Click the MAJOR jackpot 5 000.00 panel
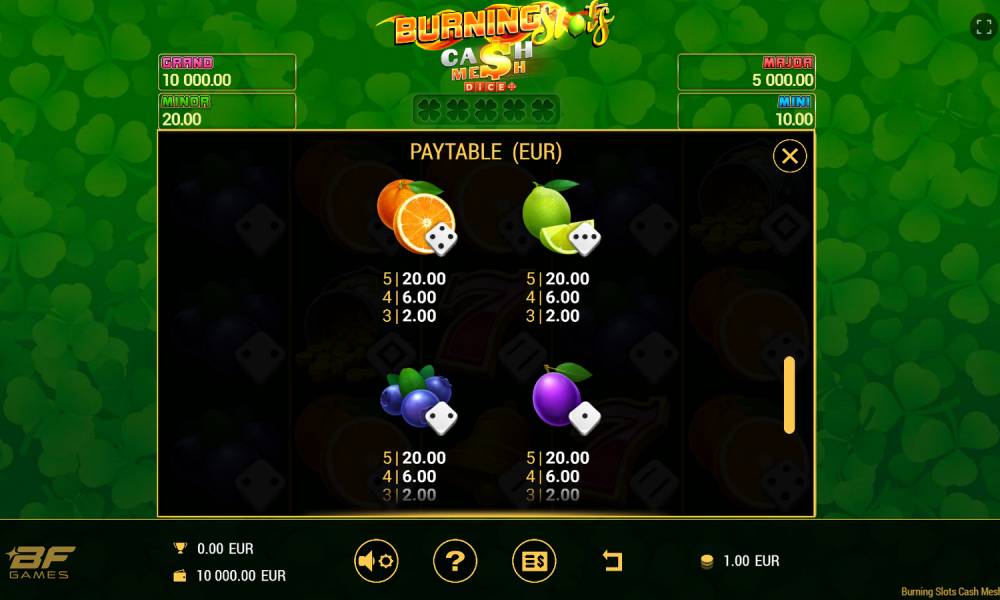Image resolution: width=1000 pixels, height=600 pixels. click(746, 72)
